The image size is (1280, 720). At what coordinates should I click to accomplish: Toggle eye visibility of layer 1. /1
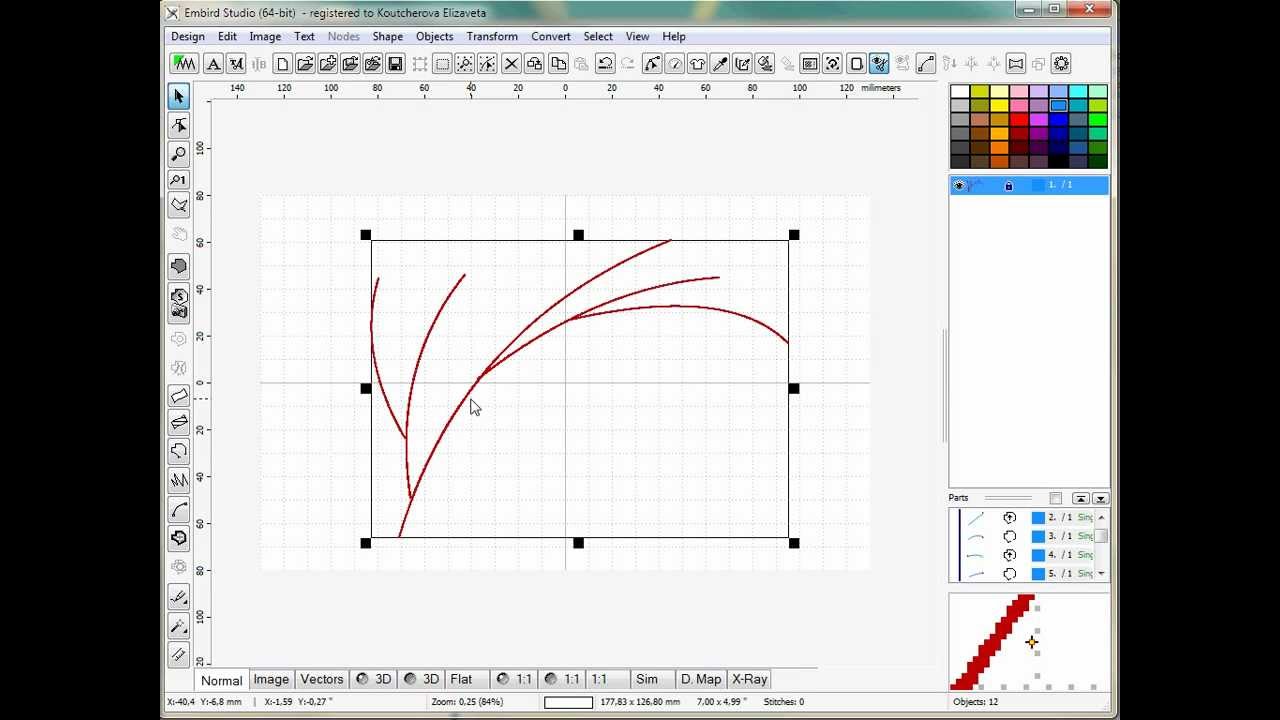[959, 186]
